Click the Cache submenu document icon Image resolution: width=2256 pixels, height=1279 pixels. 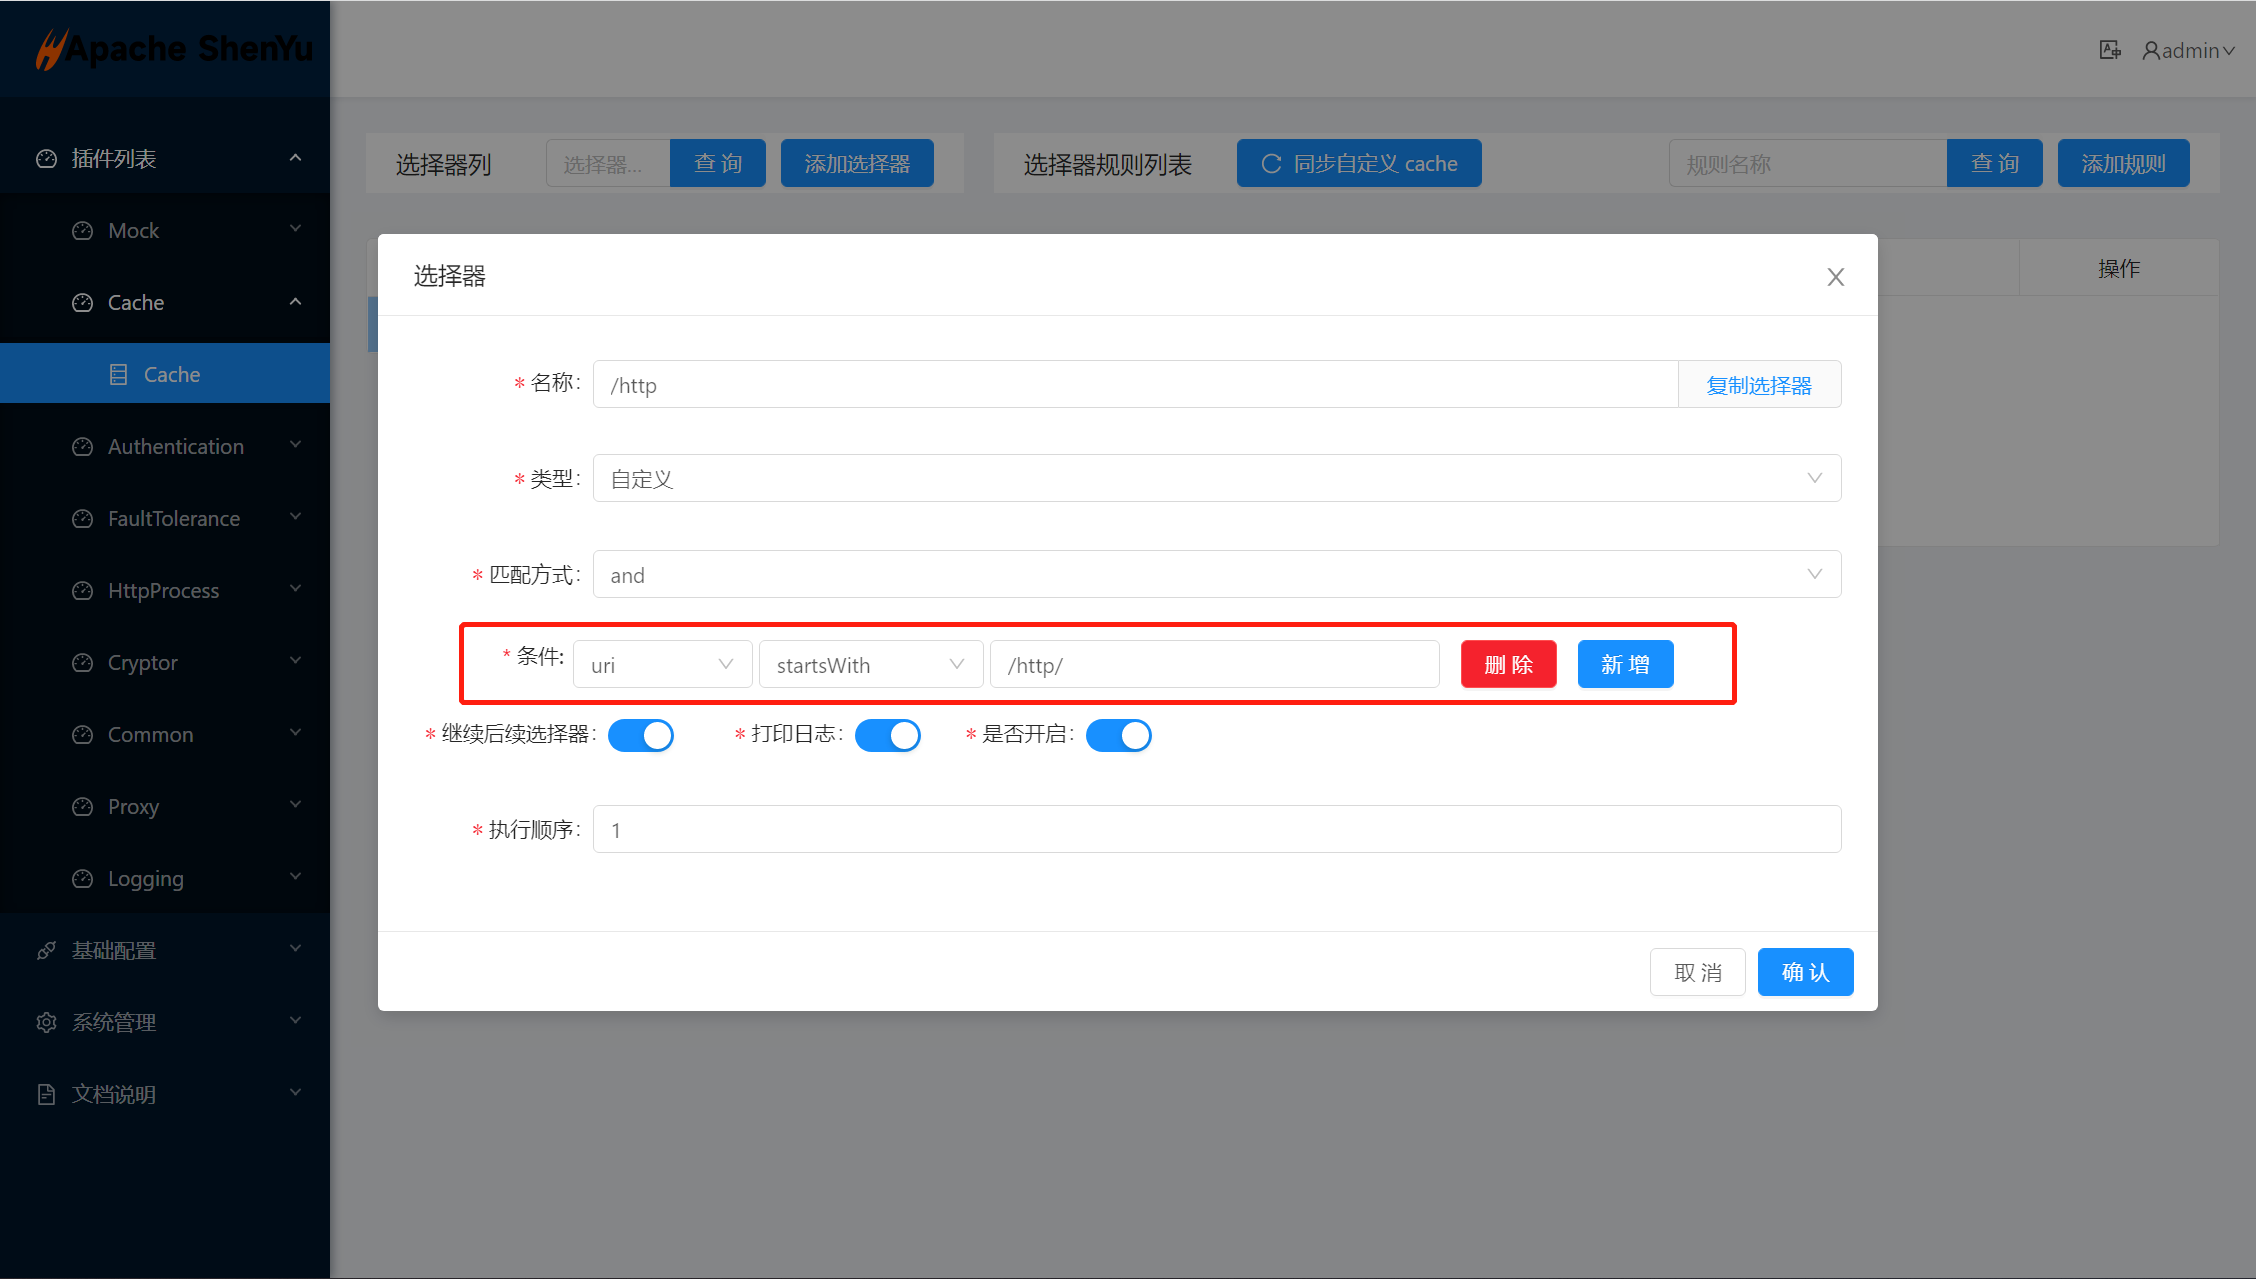coord(118,375)
